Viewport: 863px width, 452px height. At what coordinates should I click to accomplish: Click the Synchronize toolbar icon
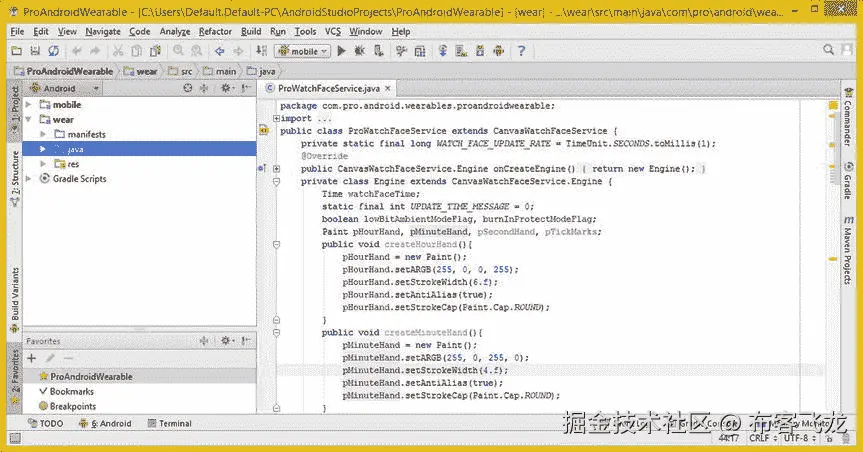click(53, 51)
